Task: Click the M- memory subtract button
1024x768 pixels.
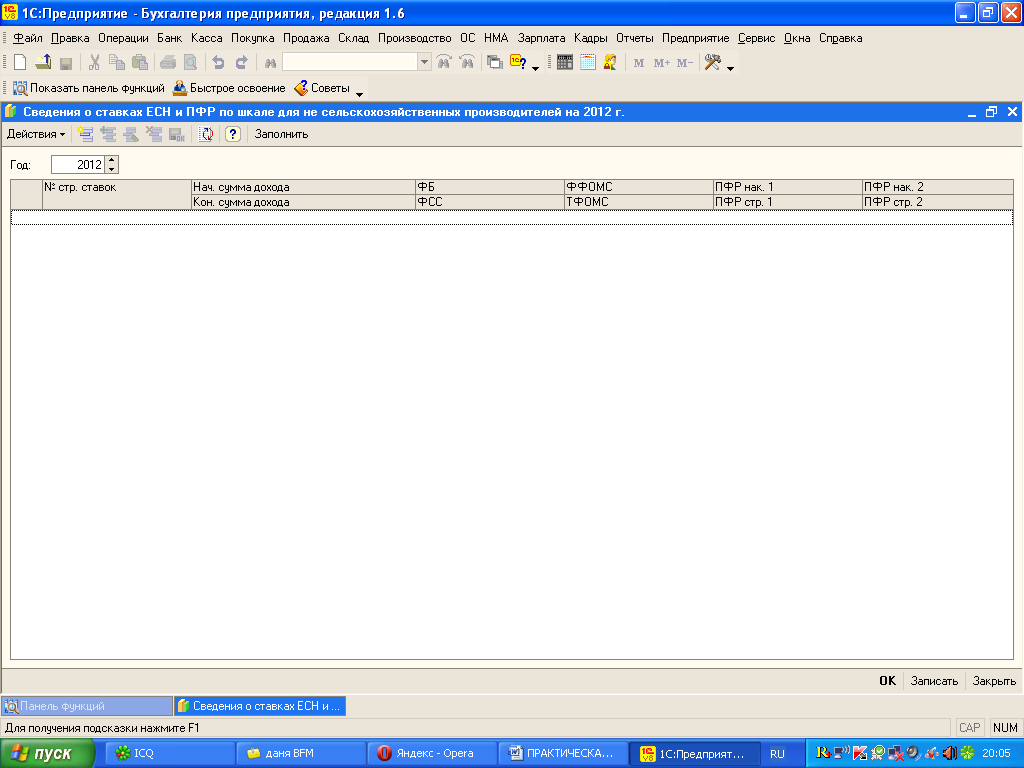Action: pyautogui.click(x=684, y=63)
